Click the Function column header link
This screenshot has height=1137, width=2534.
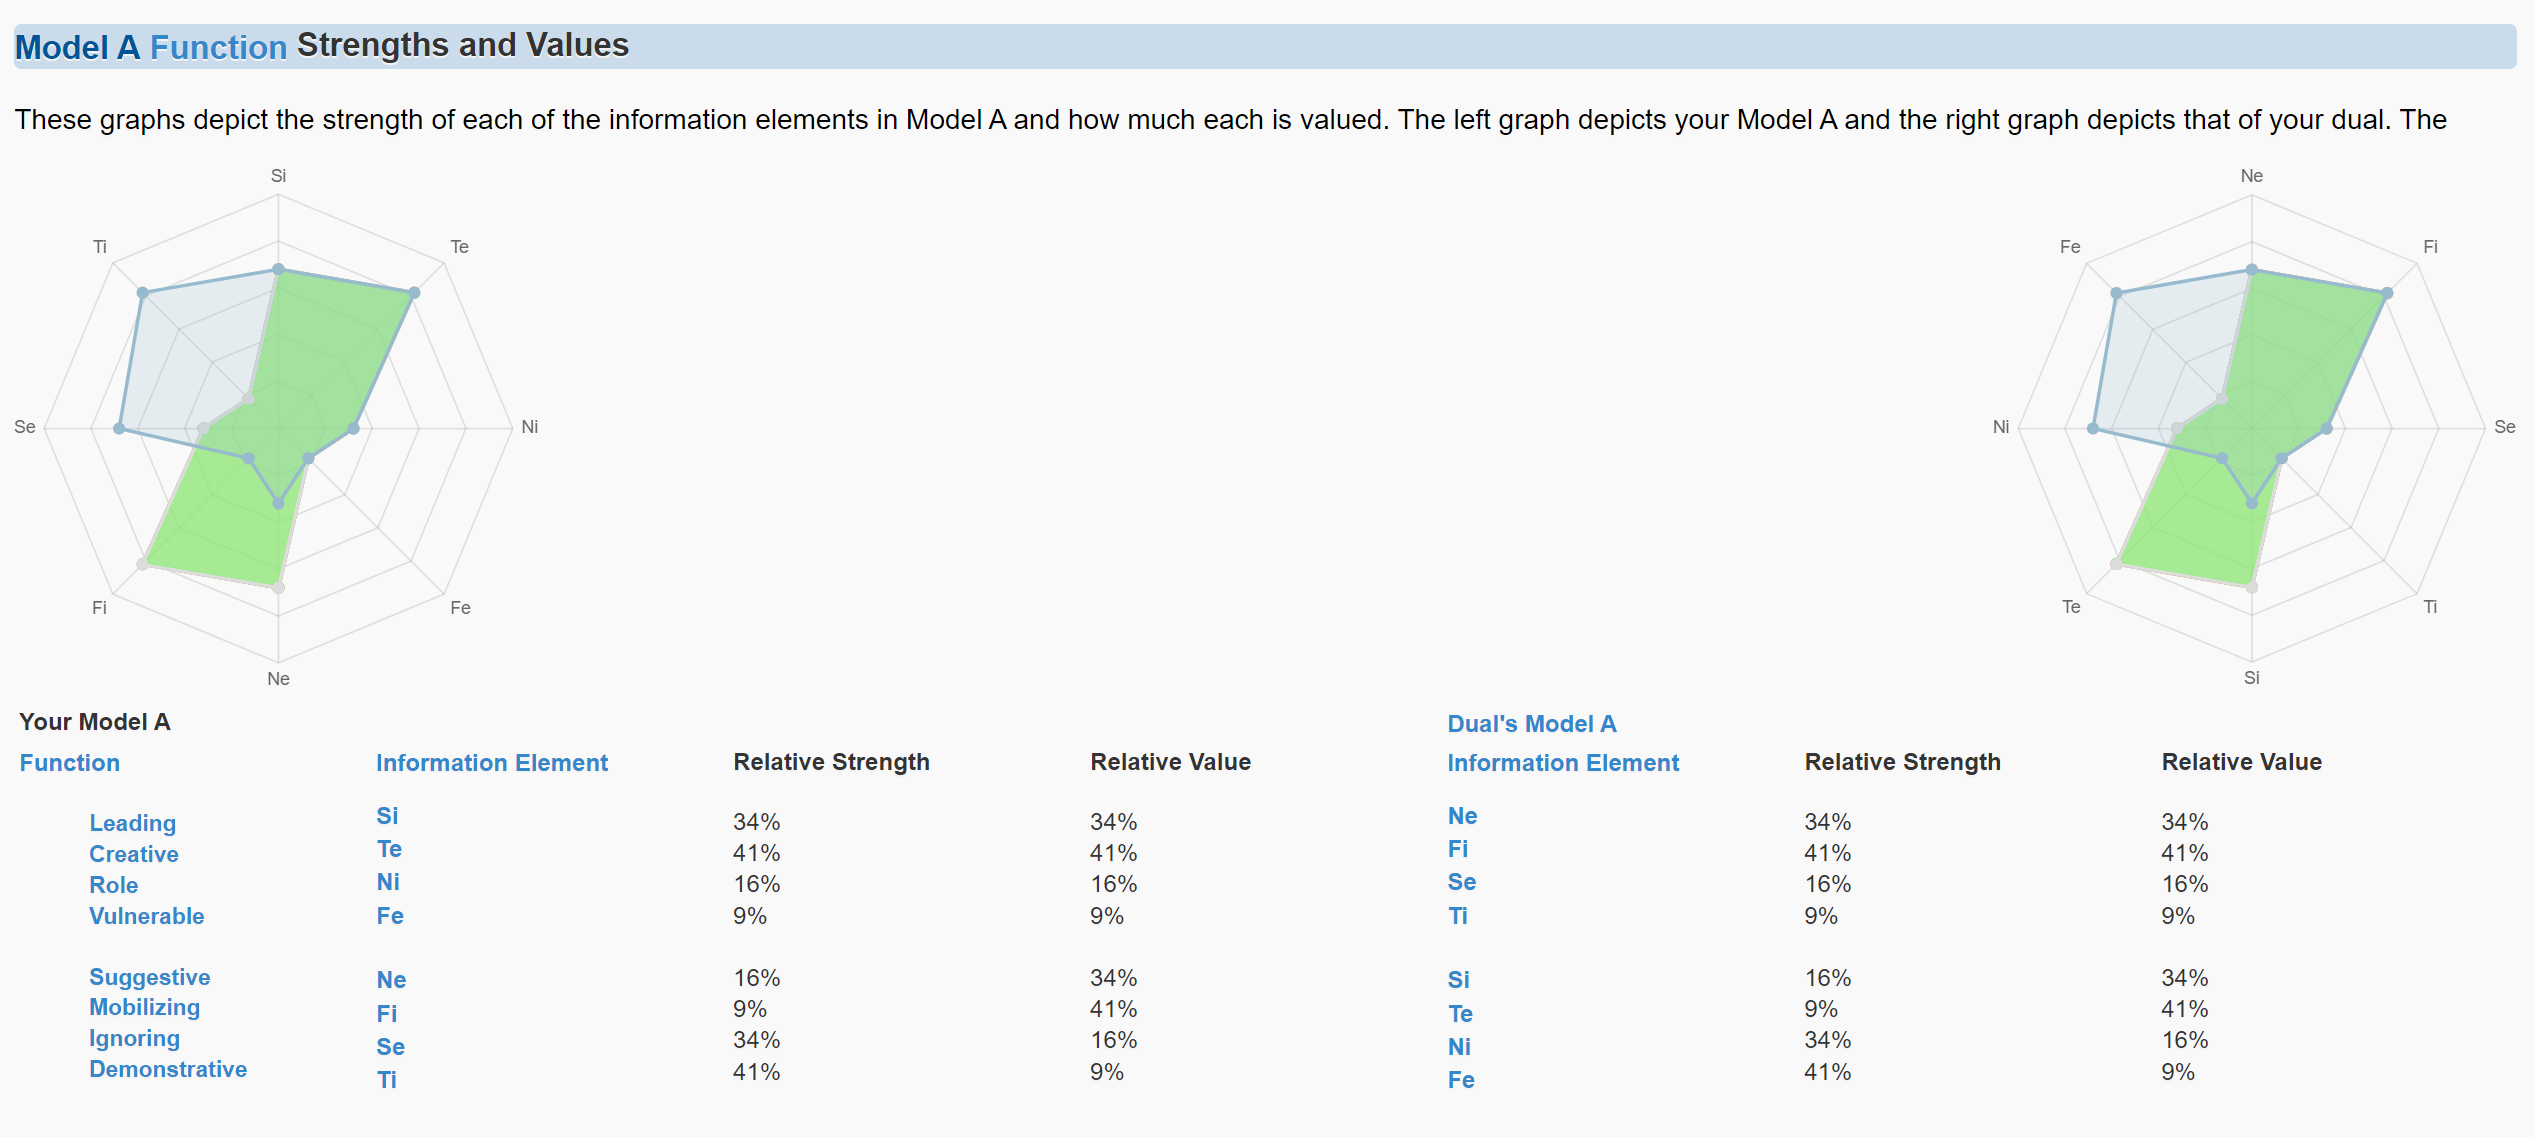[69, 763]
